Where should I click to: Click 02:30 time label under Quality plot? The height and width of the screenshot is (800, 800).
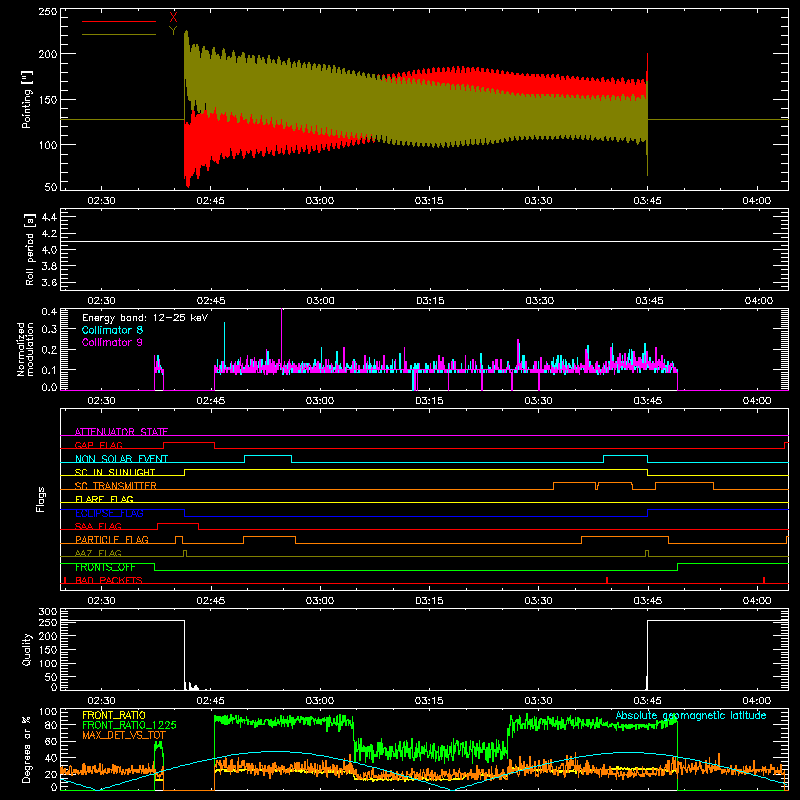click(x=102, y=701)
